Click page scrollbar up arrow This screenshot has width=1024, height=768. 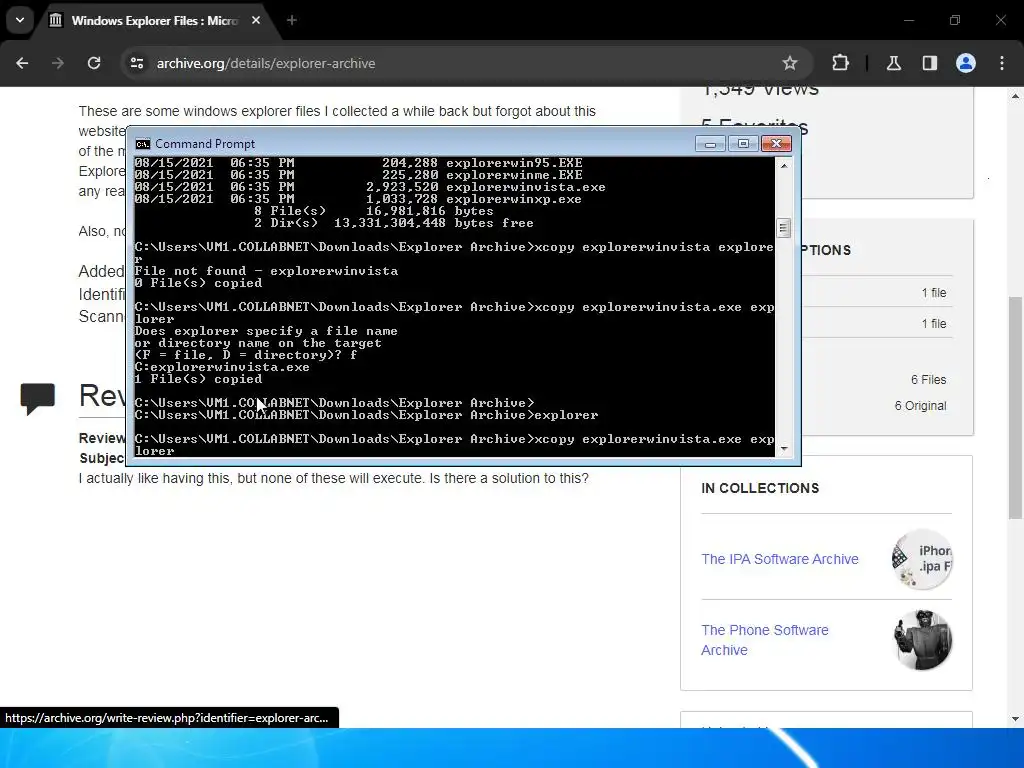pyautogui.click(x=1016, y=96)
